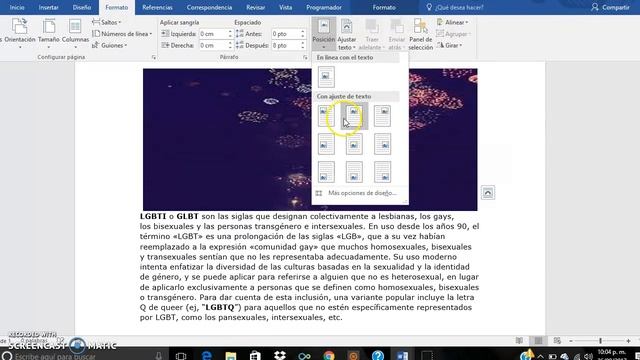Expand the Alinear dropdown
Image resolution: width=640 pixels, height=360 pixels.
[x=453, y=22]
